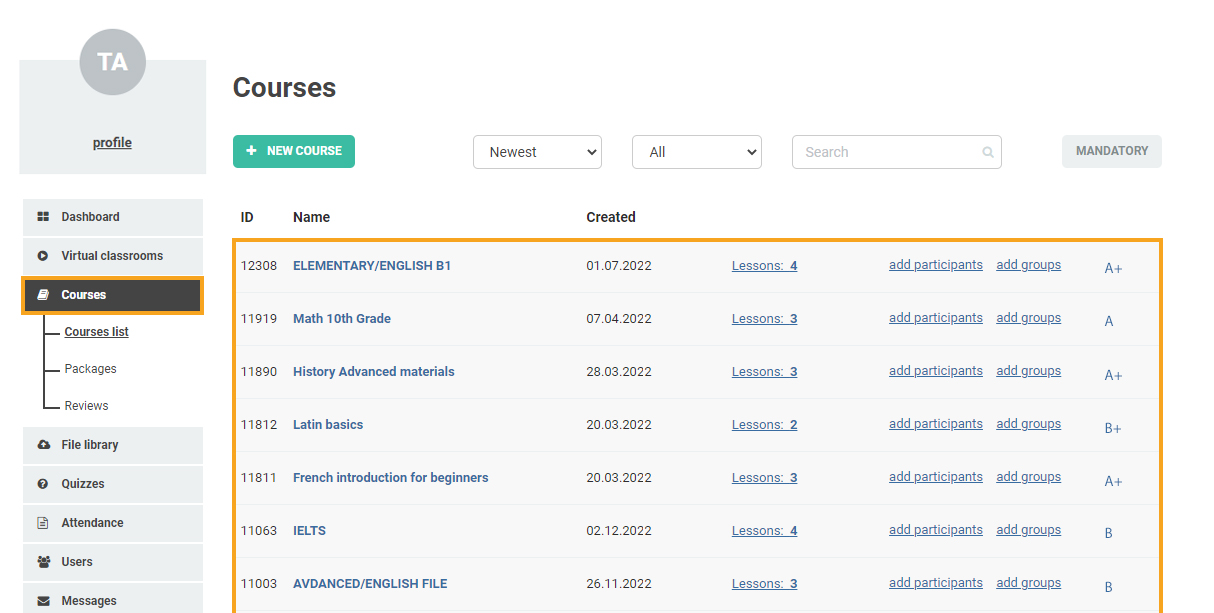The image size is (1214, 613).
Task: Click the Dashboard grid icon
Action: tap(43, 217)
